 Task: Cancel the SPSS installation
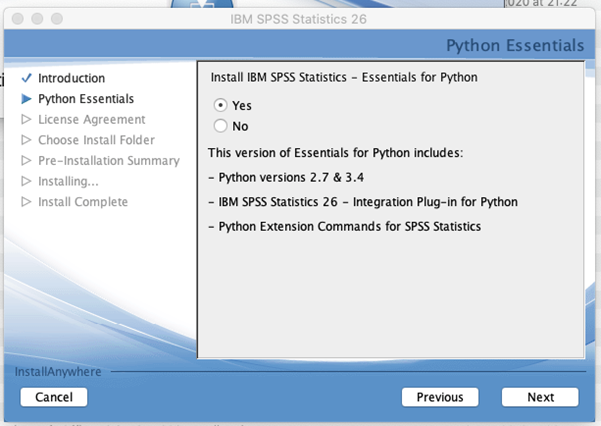[54, 397]
